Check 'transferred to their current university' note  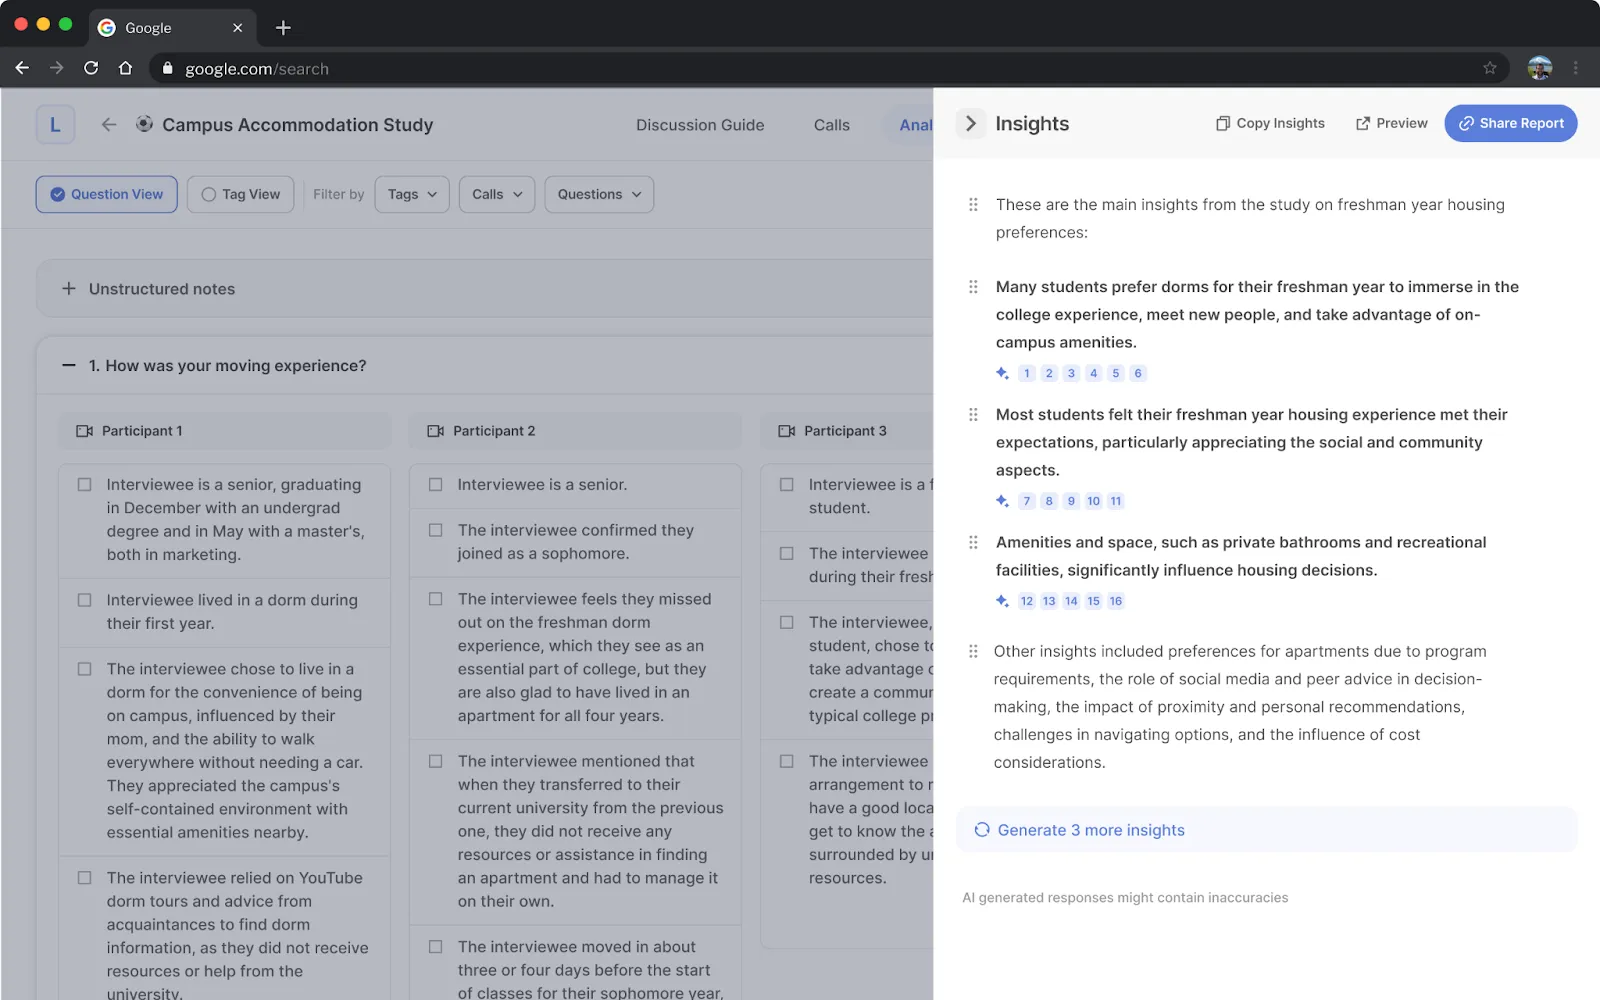(436, 762)
